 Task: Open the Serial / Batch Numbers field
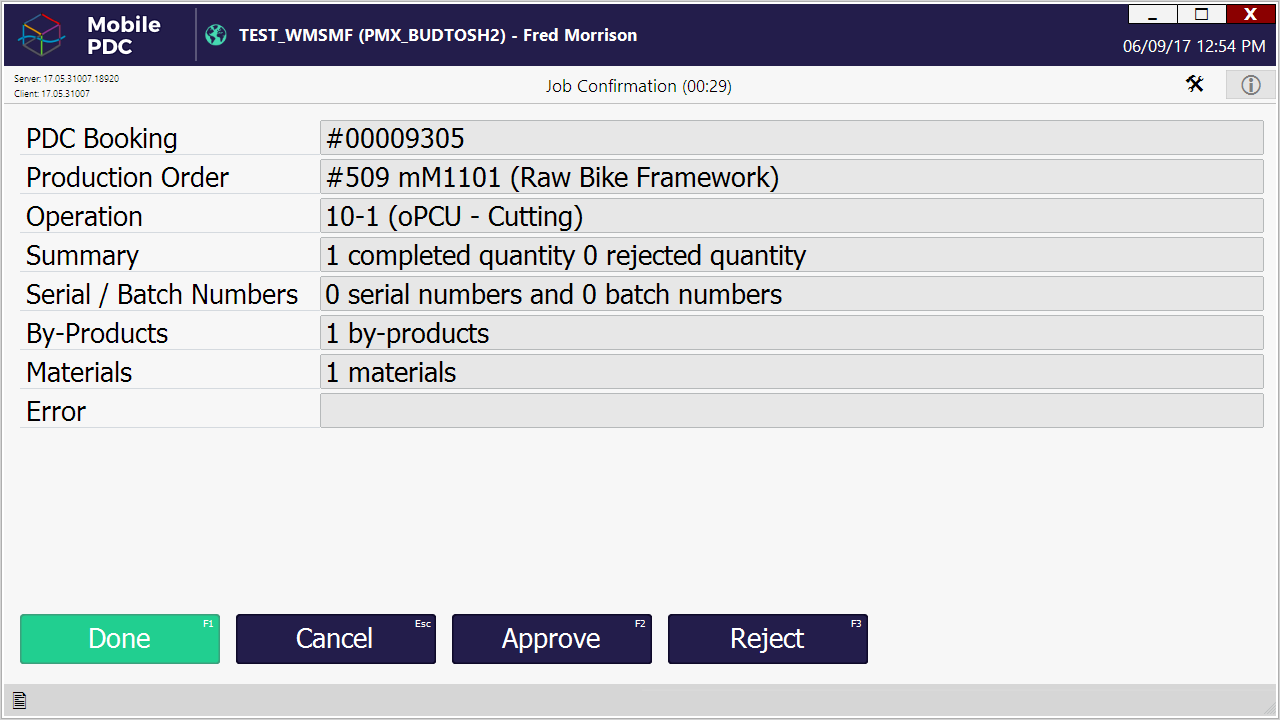[791, 294]
